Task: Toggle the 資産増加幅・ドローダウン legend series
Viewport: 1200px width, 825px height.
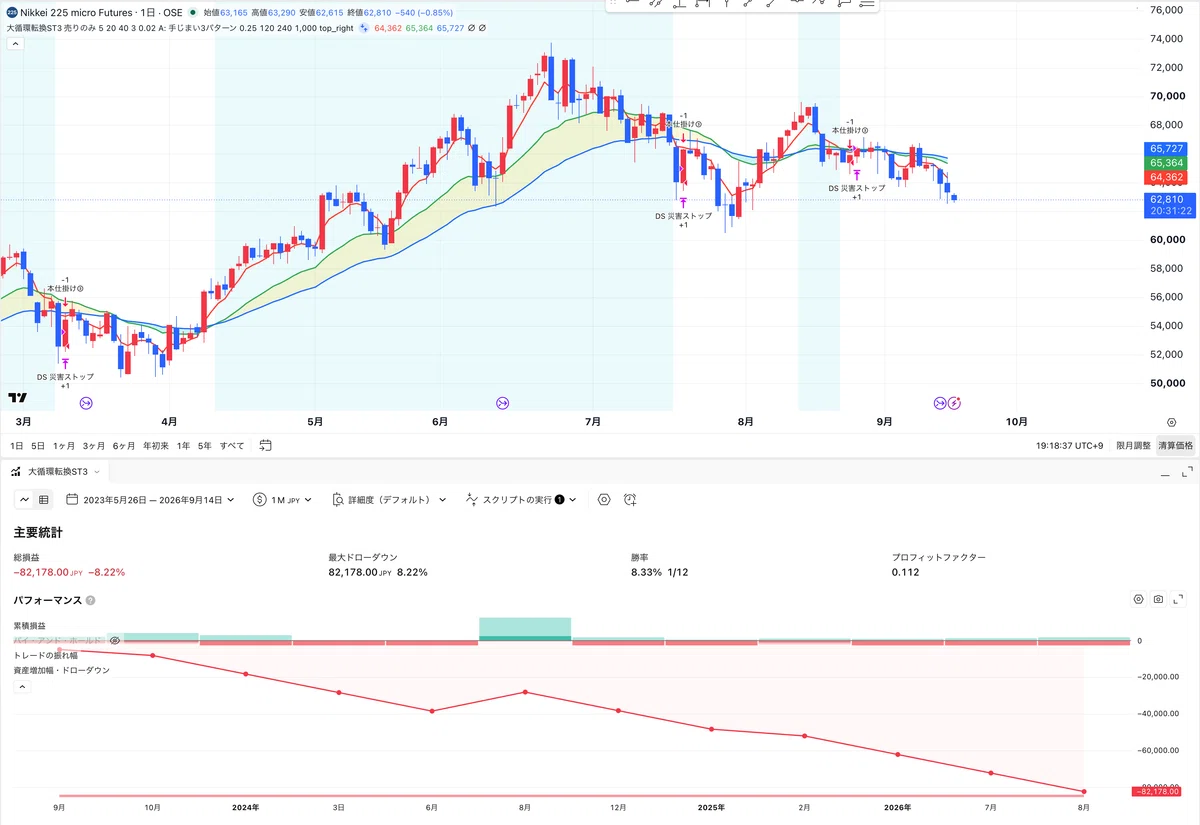Action: click(x=62, y=670)
